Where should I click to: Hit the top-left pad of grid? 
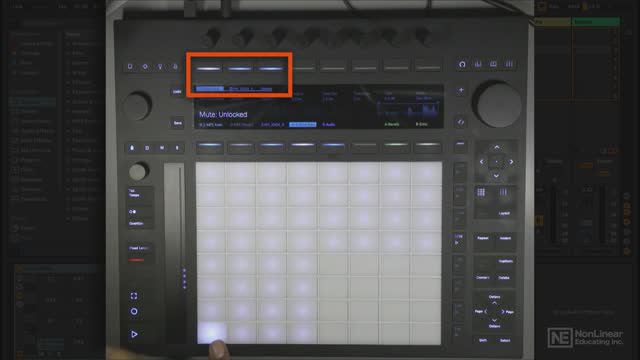point(211,173)
